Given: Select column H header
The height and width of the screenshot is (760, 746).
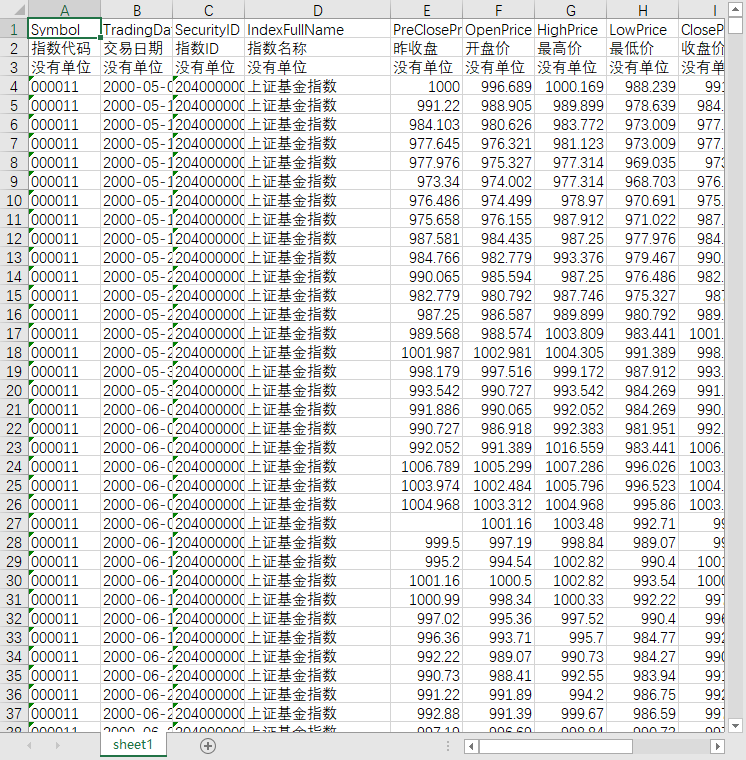Looking at the screenshot, I should pos(643,10).
